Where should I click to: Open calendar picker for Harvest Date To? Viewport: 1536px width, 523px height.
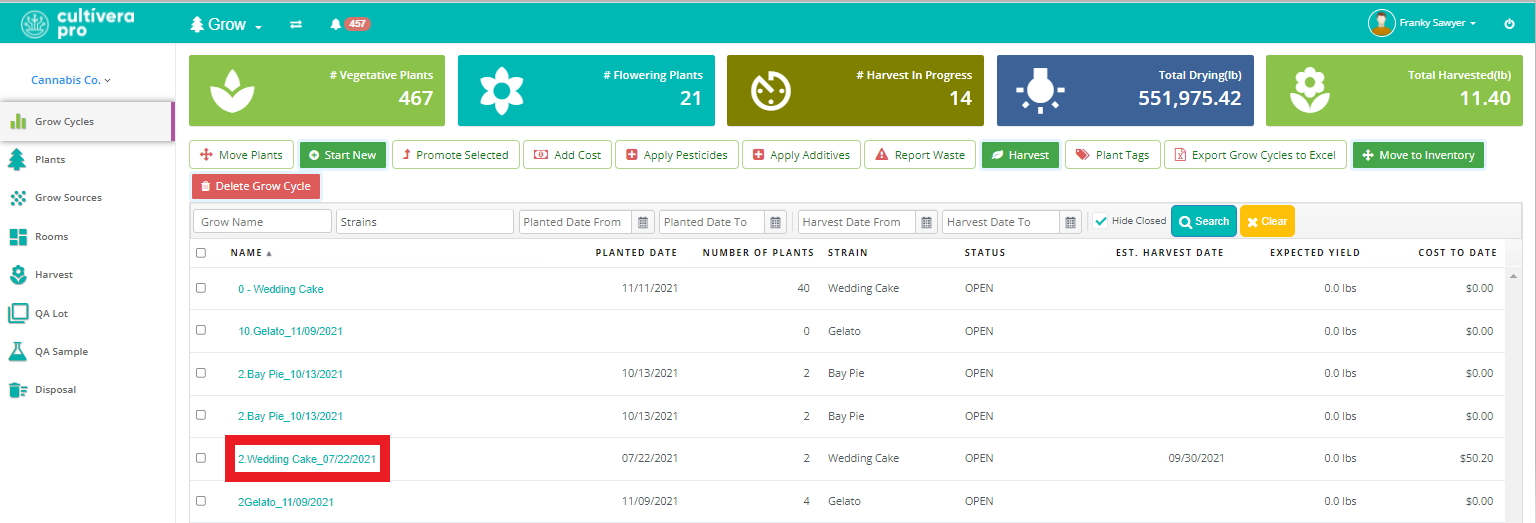coord(1071,222)
